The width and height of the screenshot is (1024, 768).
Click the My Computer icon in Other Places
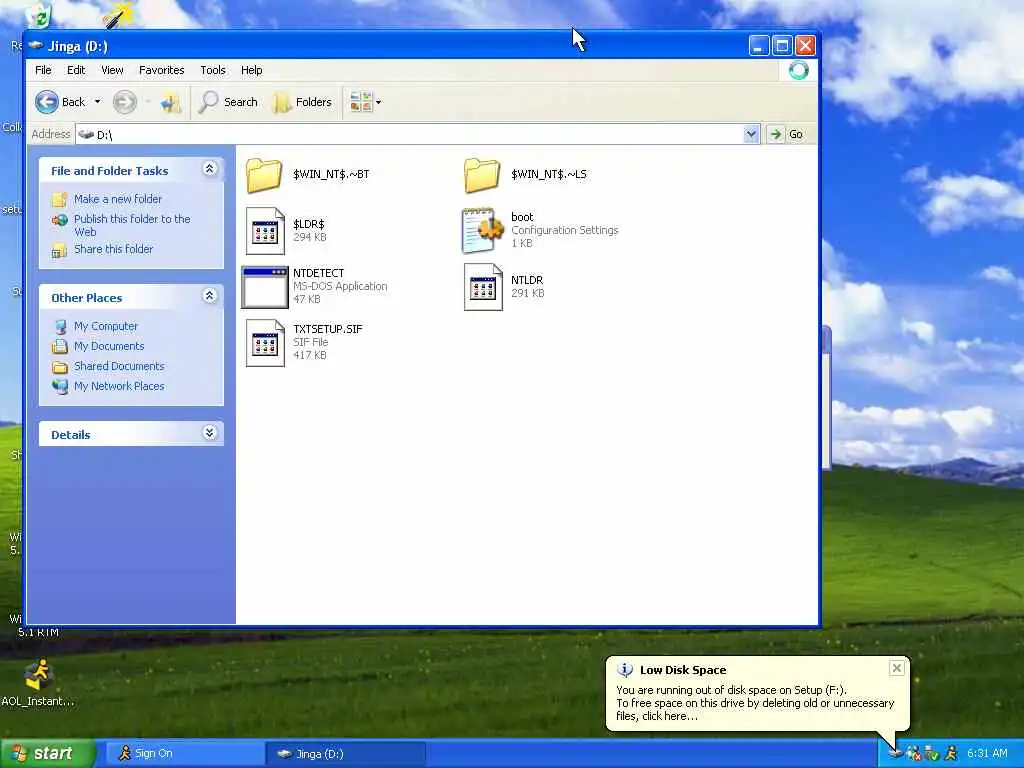[x=60, y=327]
